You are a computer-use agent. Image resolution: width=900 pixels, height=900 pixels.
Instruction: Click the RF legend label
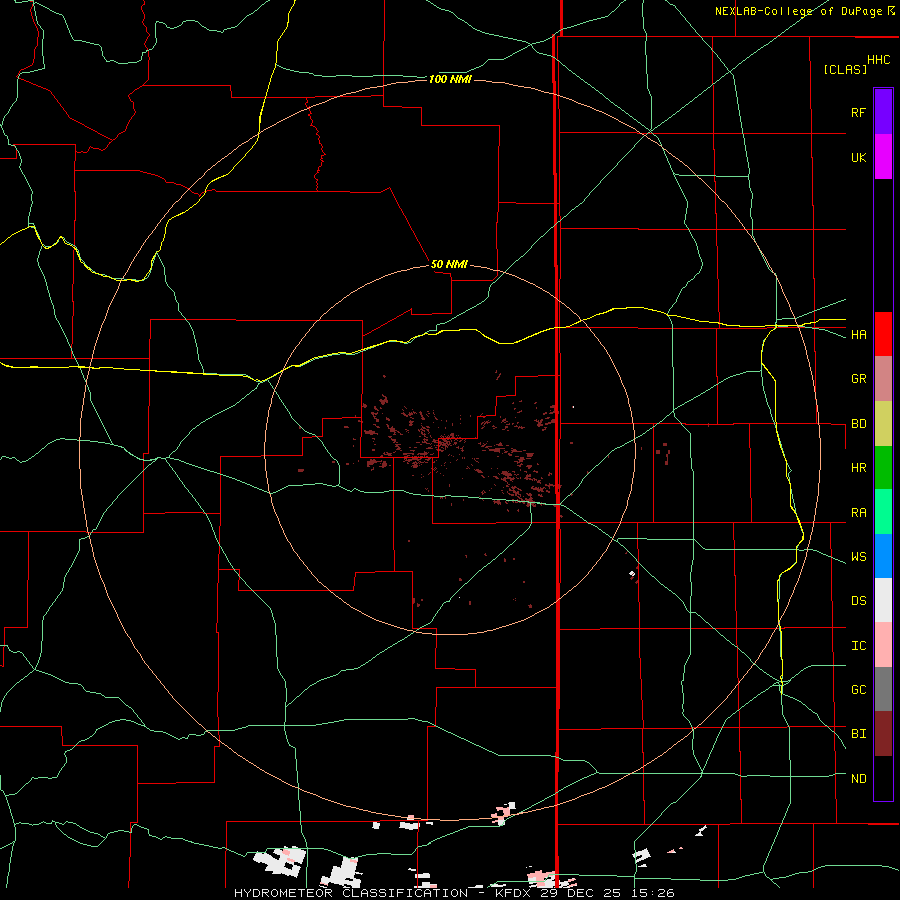858,112
